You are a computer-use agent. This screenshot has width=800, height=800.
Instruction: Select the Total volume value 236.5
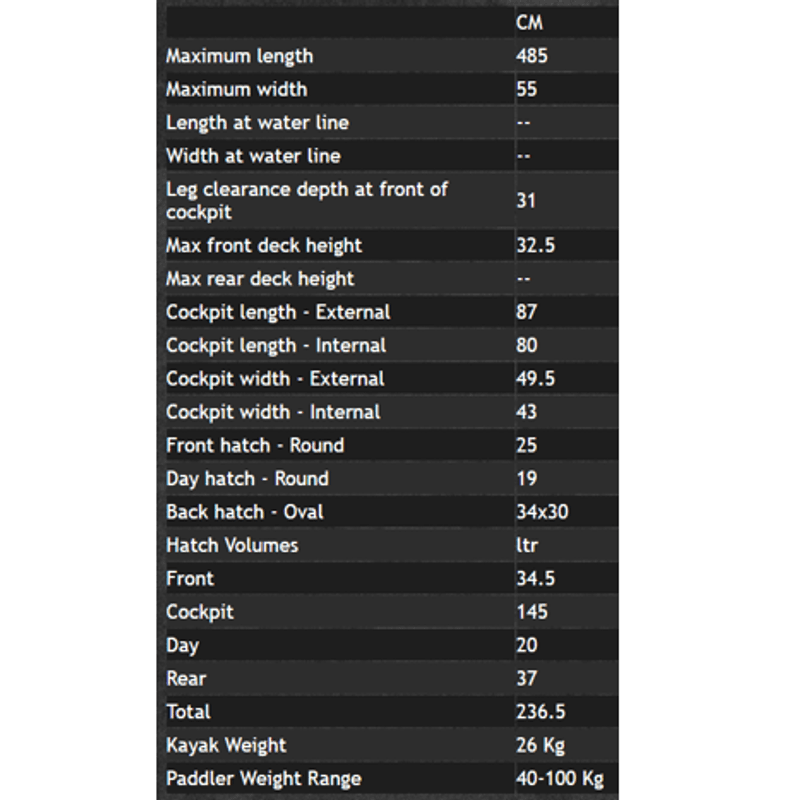540,712
